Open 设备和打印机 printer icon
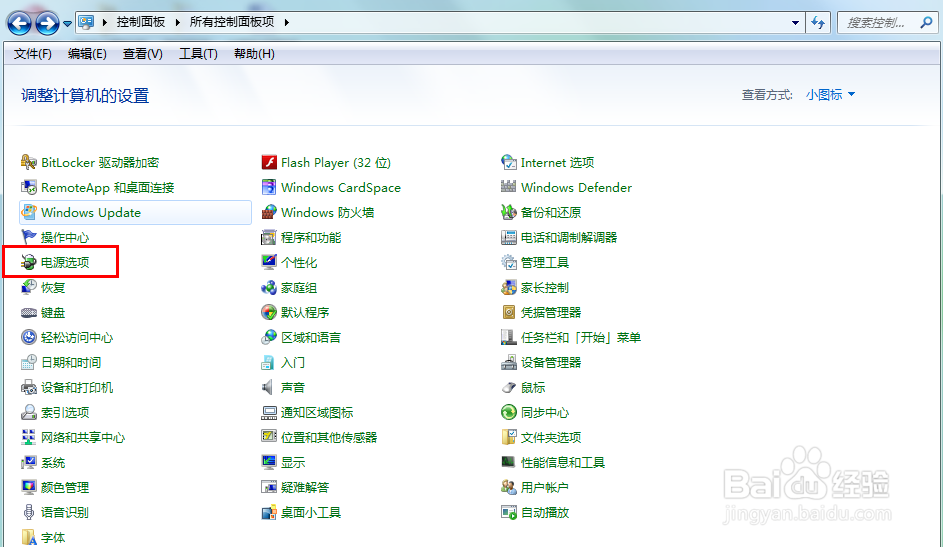The height and width of the screenshot is (547, 943). (x=28, y=388)
